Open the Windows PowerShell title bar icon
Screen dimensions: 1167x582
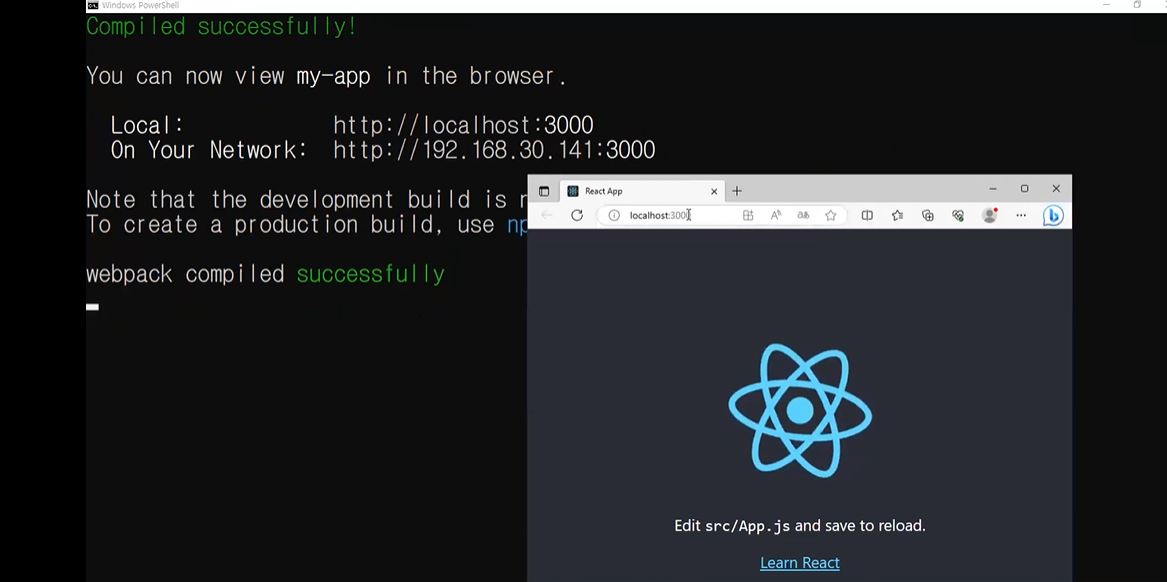[92, 5]
